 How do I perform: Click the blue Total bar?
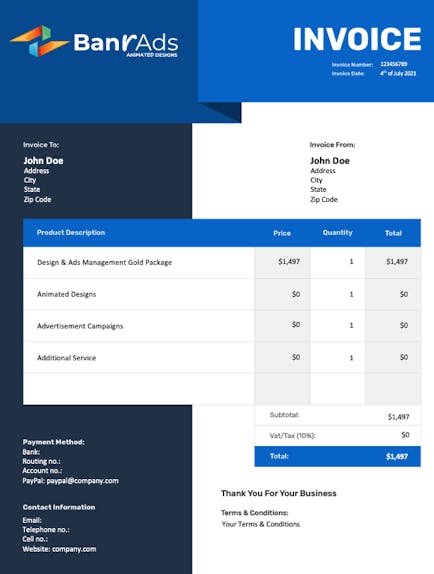337,456
